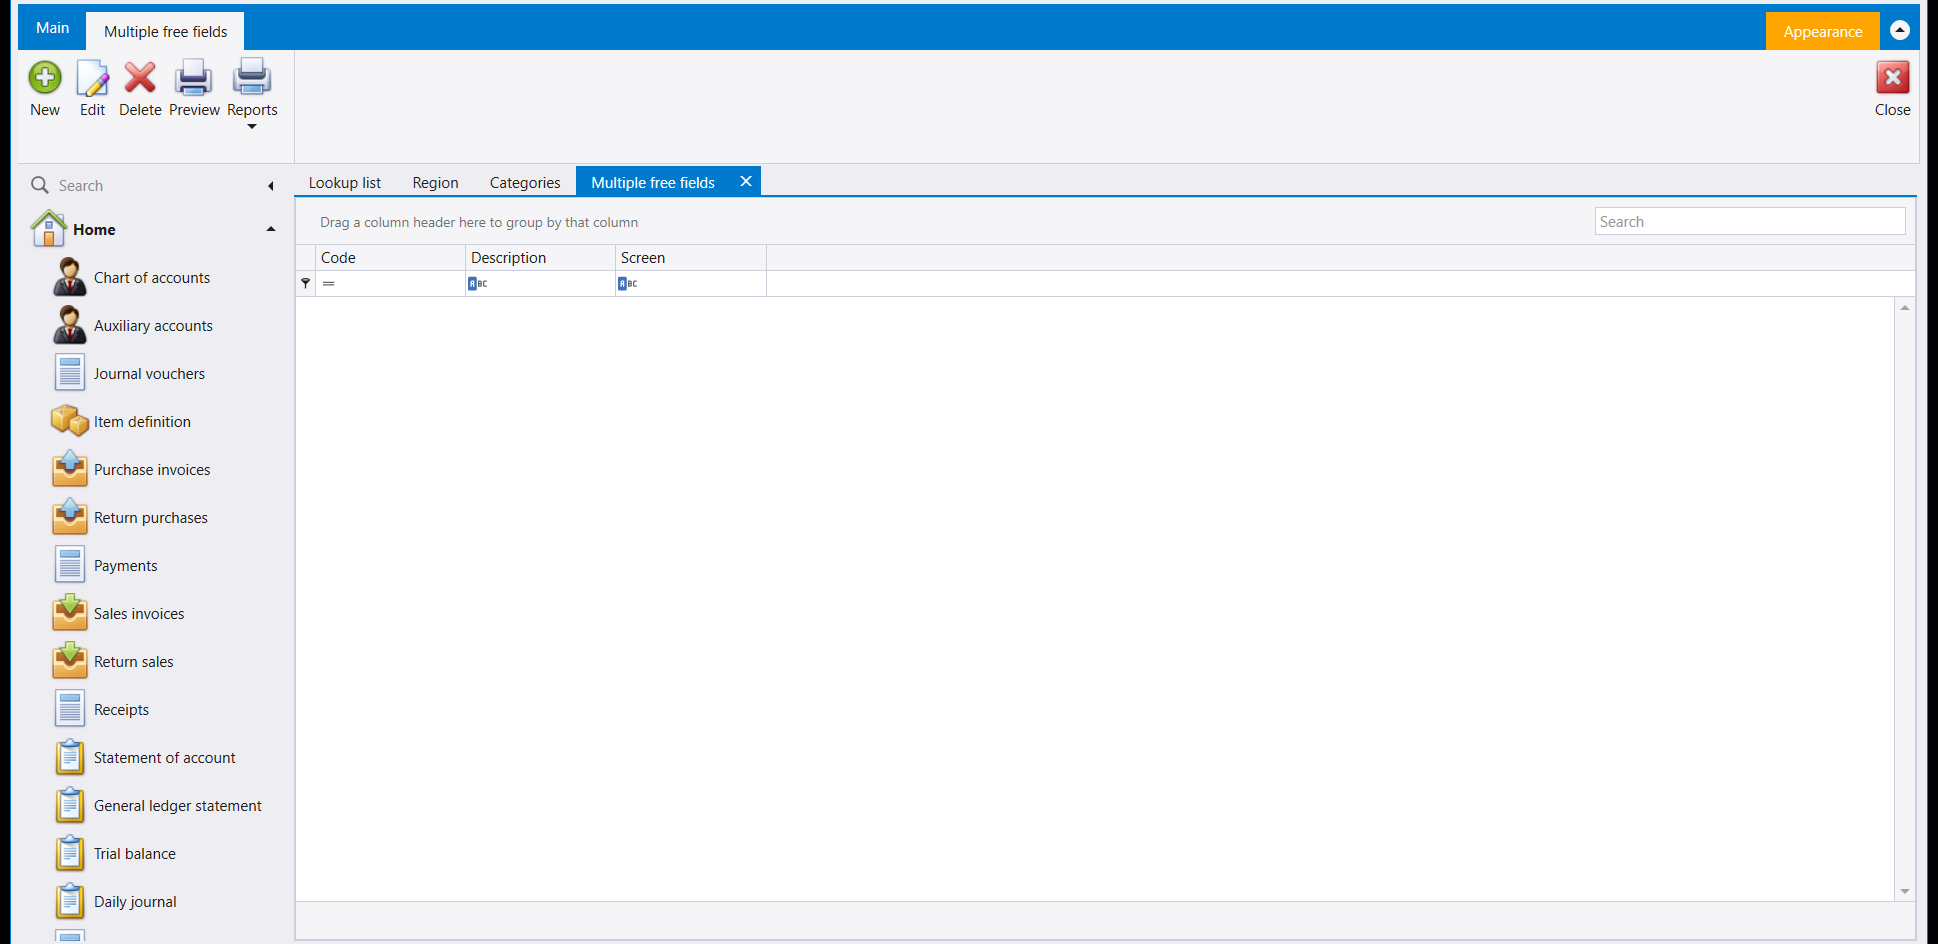This screenshot has height=944, width=1938.
Task: Sort by the Code column header
Action: click(x=391, y=258)
